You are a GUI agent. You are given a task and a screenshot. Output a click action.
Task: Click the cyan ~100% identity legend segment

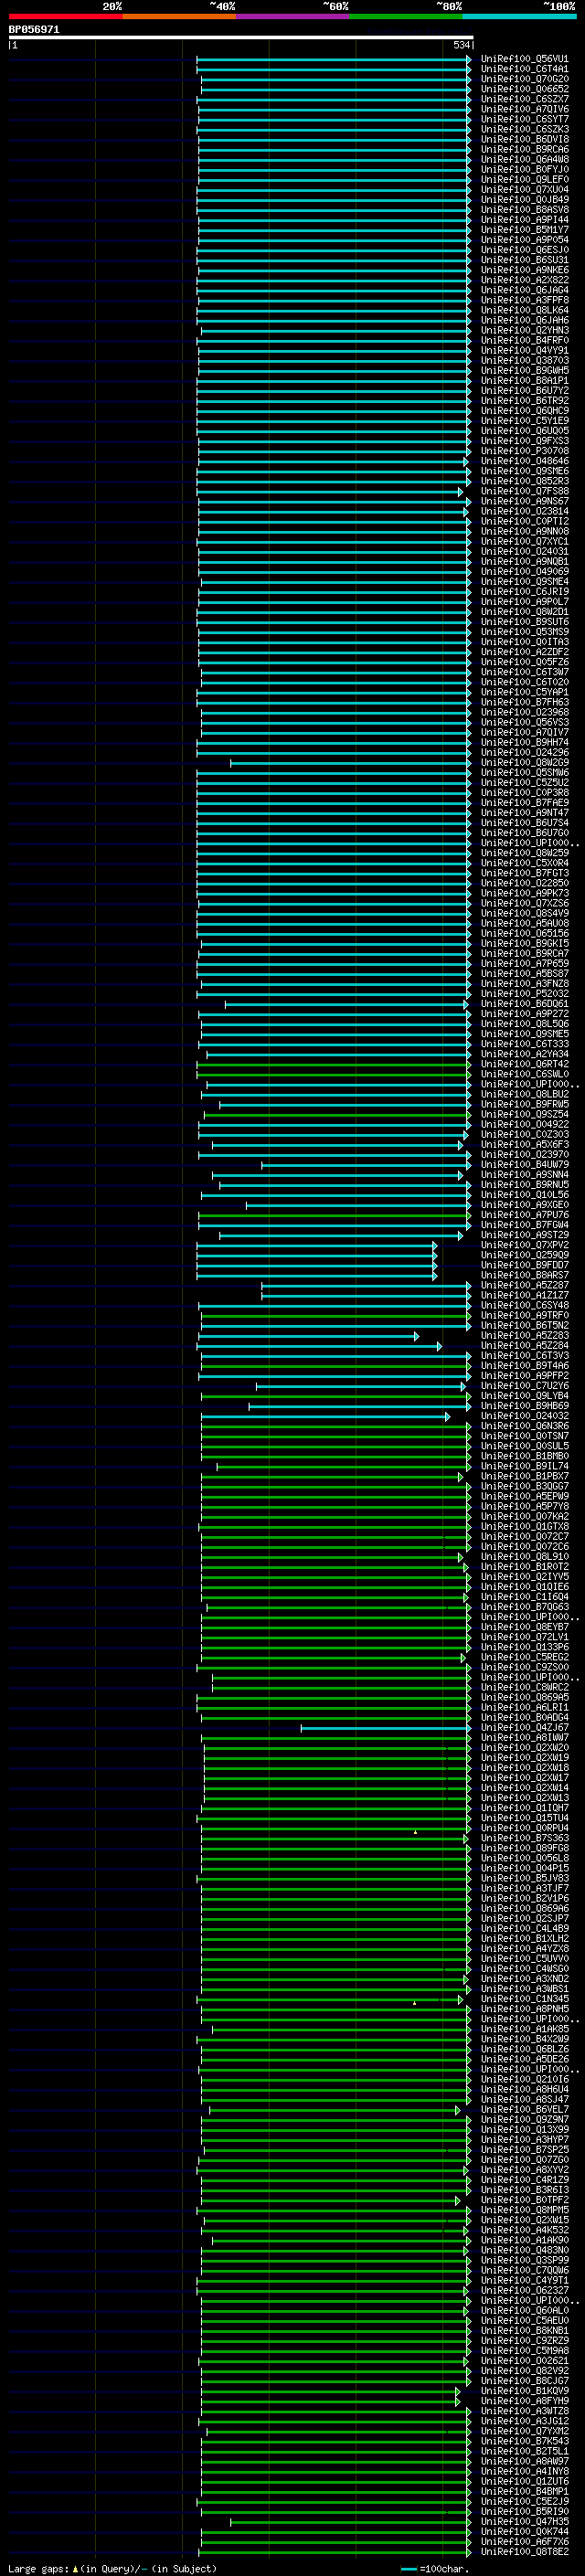click(519, 16)
